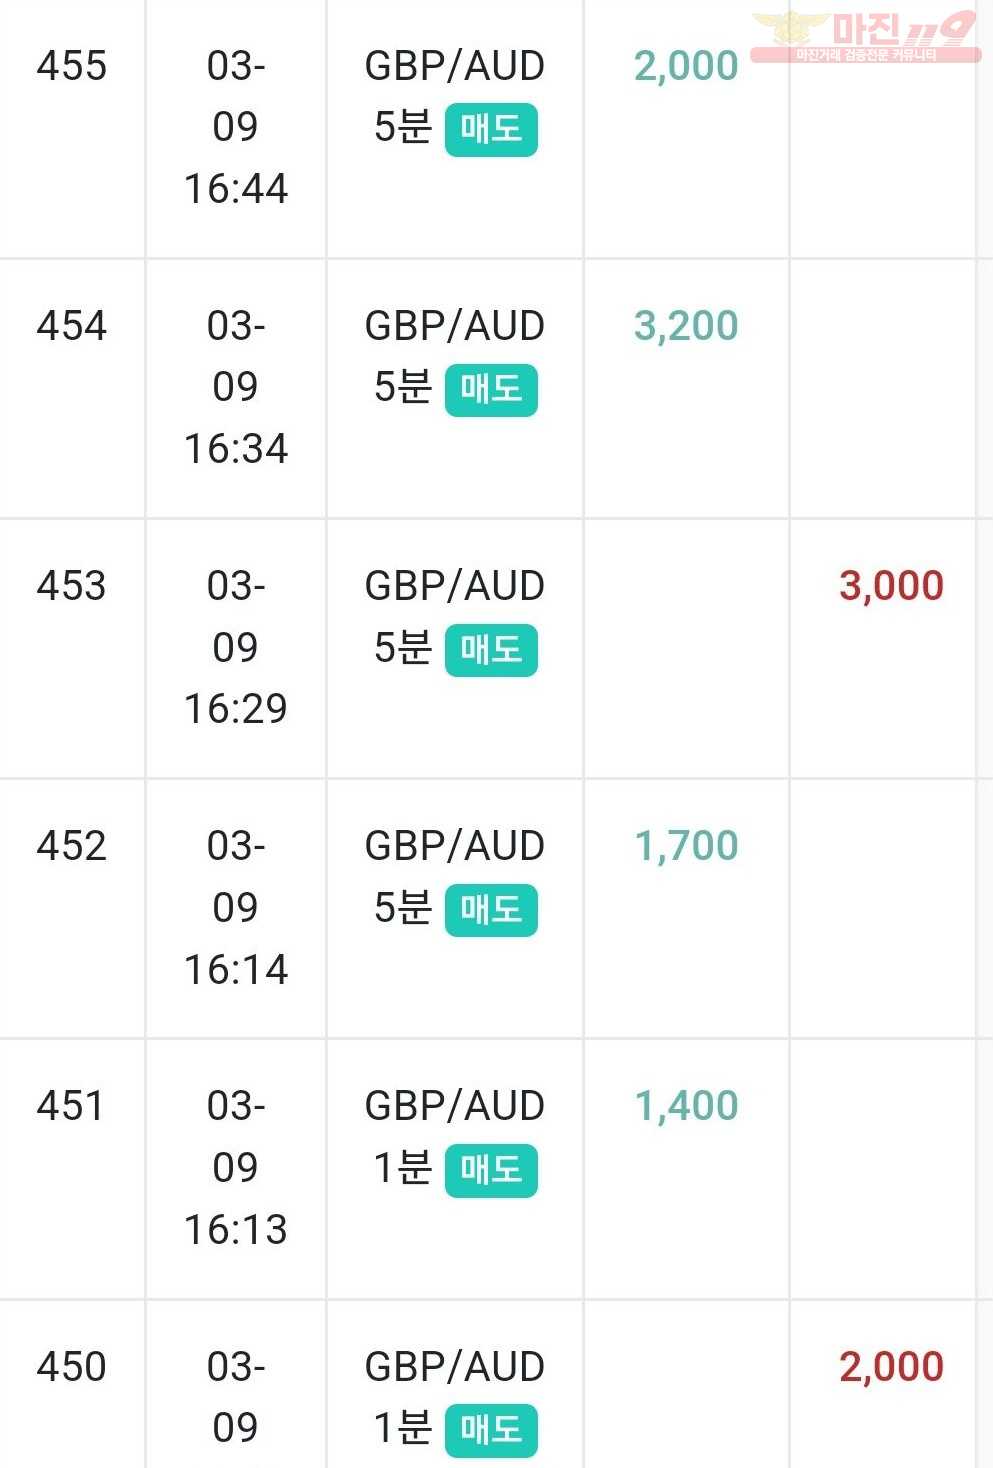The height and width of the screenshot is (1468, 993).
Task: Click the watermark logo at top right
Action: (866, 37)
